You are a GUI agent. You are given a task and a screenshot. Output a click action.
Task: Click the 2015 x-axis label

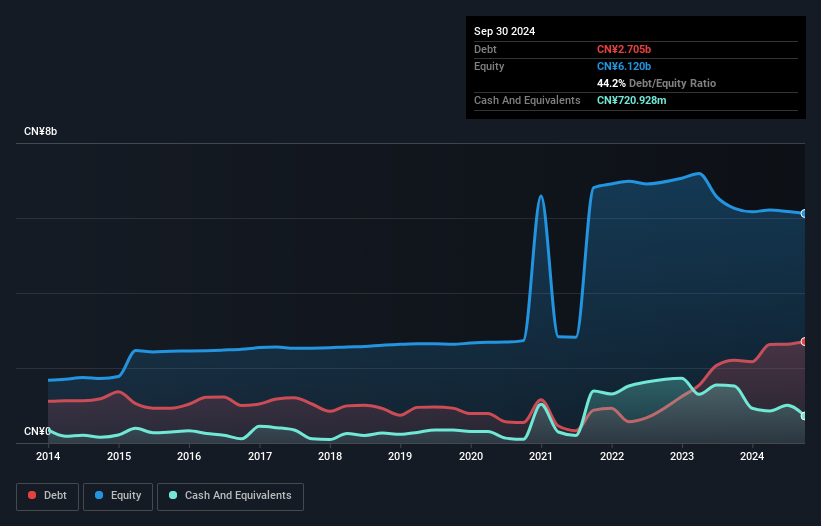[x=119, y=456]
